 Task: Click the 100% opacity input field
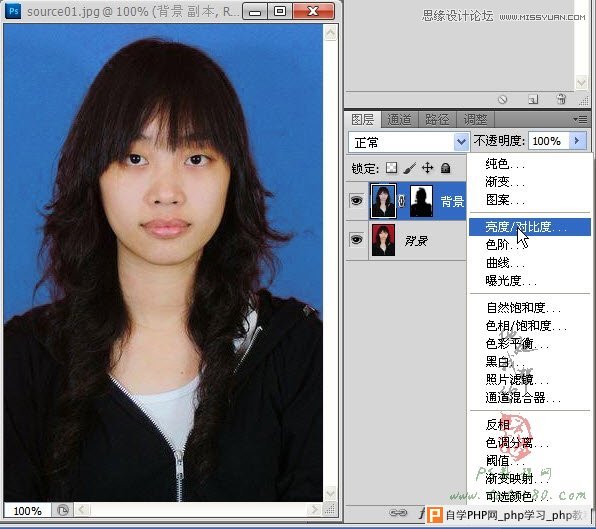(548, 141)
